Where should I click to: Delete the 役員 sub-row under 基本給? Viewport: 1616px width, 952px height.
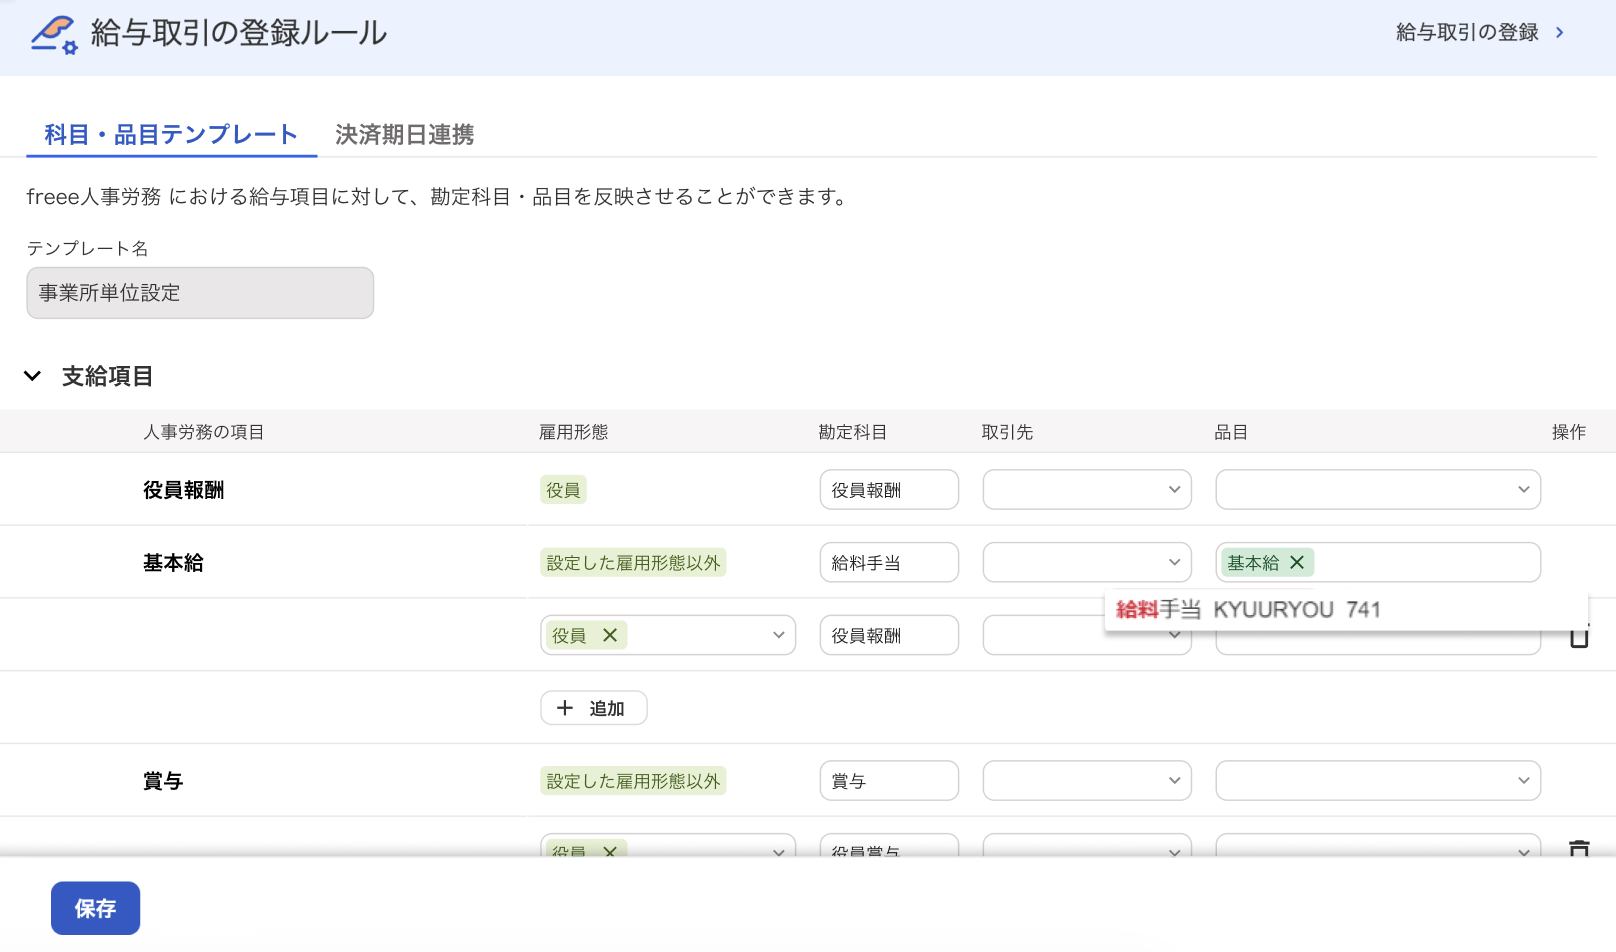click(1579, 638)
